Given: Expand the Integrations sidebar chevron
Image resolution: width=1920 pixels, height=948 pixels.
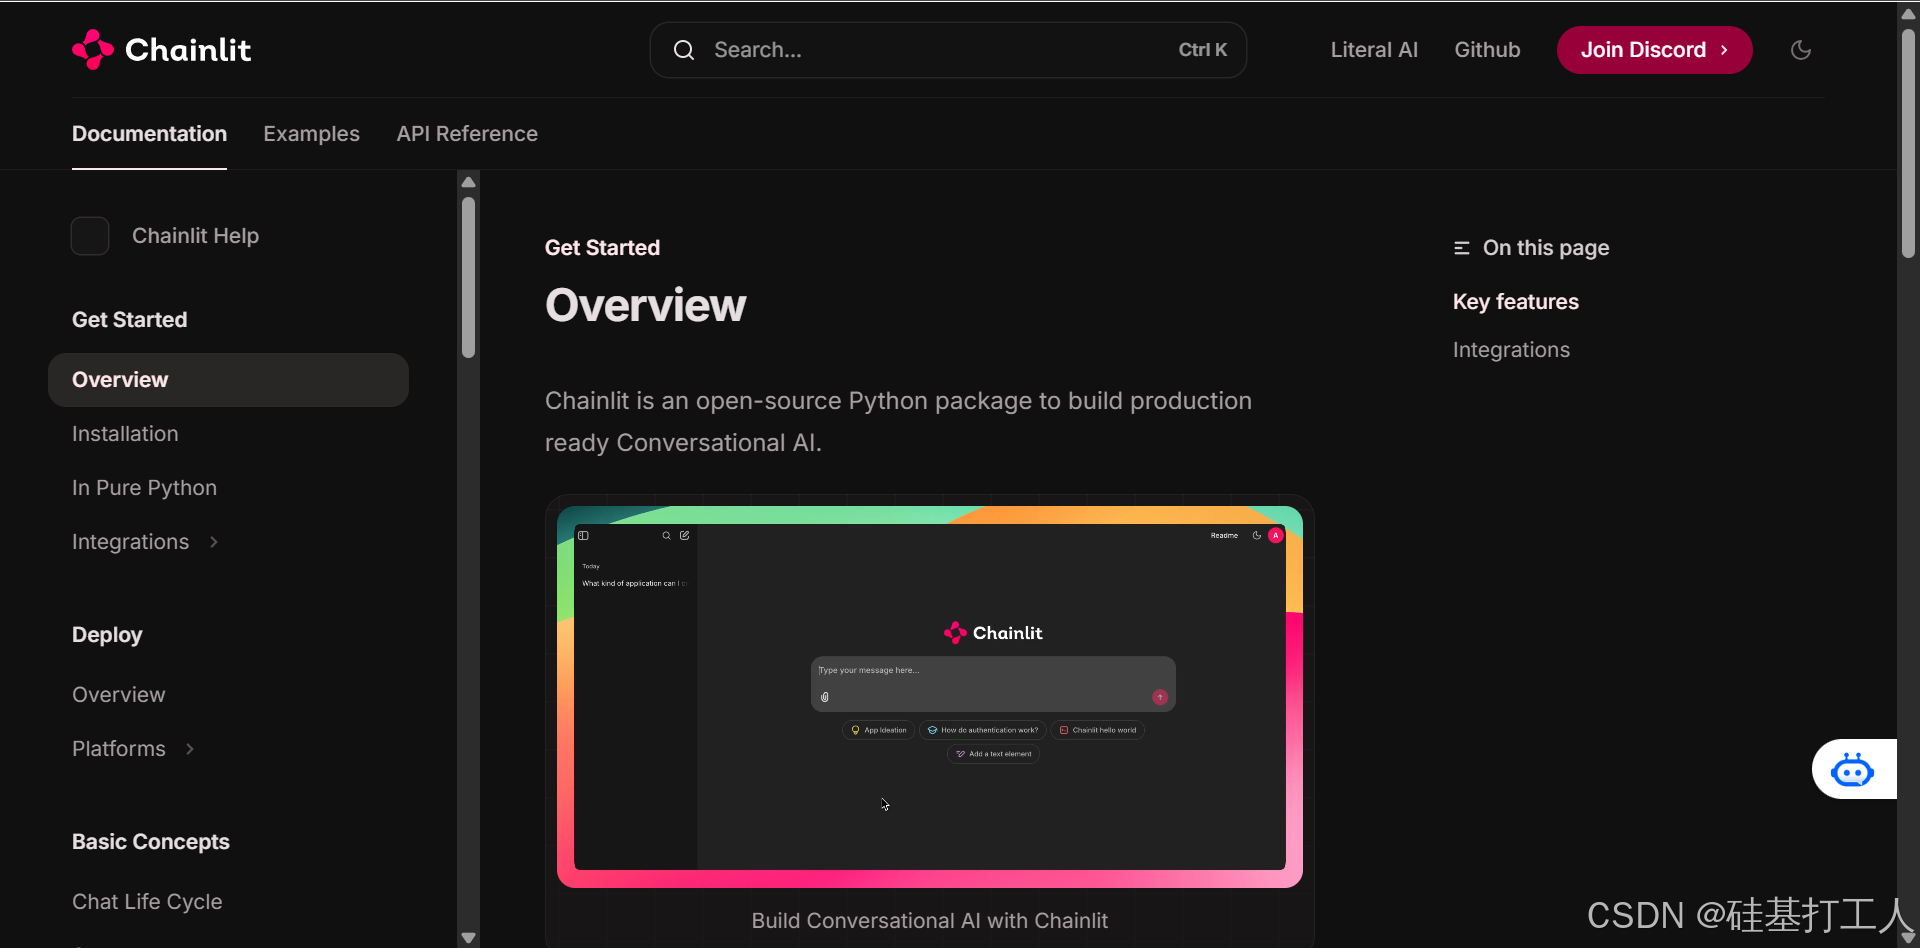Looking at the screenshot, I should point(214,542).
